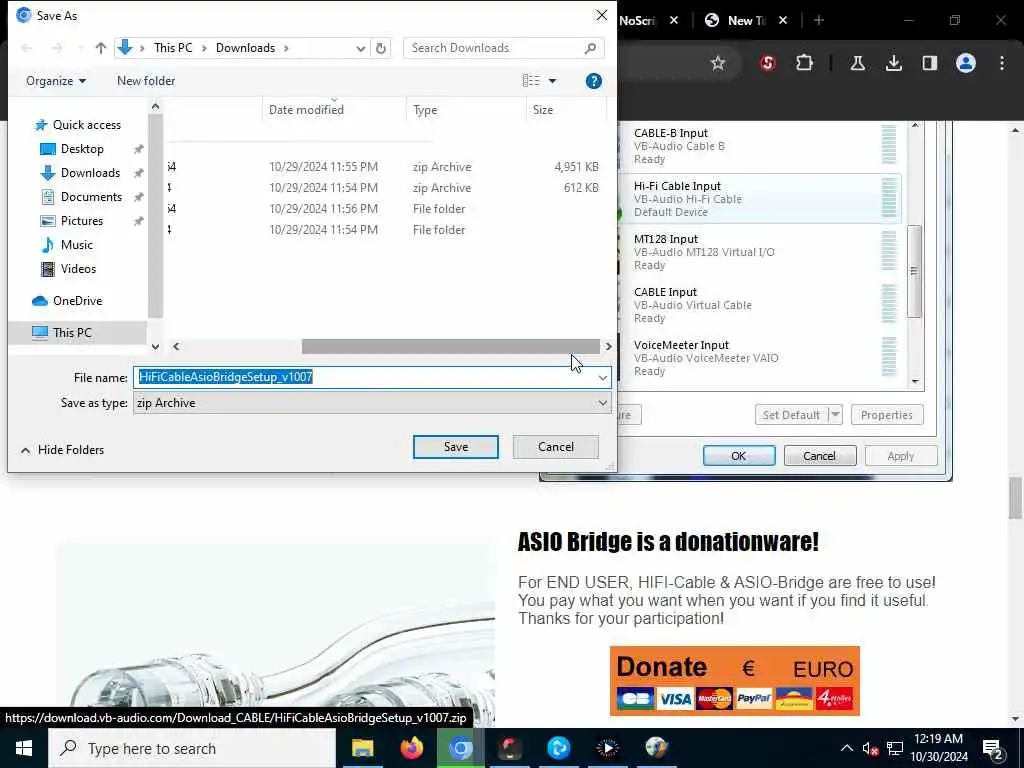Open the Organize menu

56,81
